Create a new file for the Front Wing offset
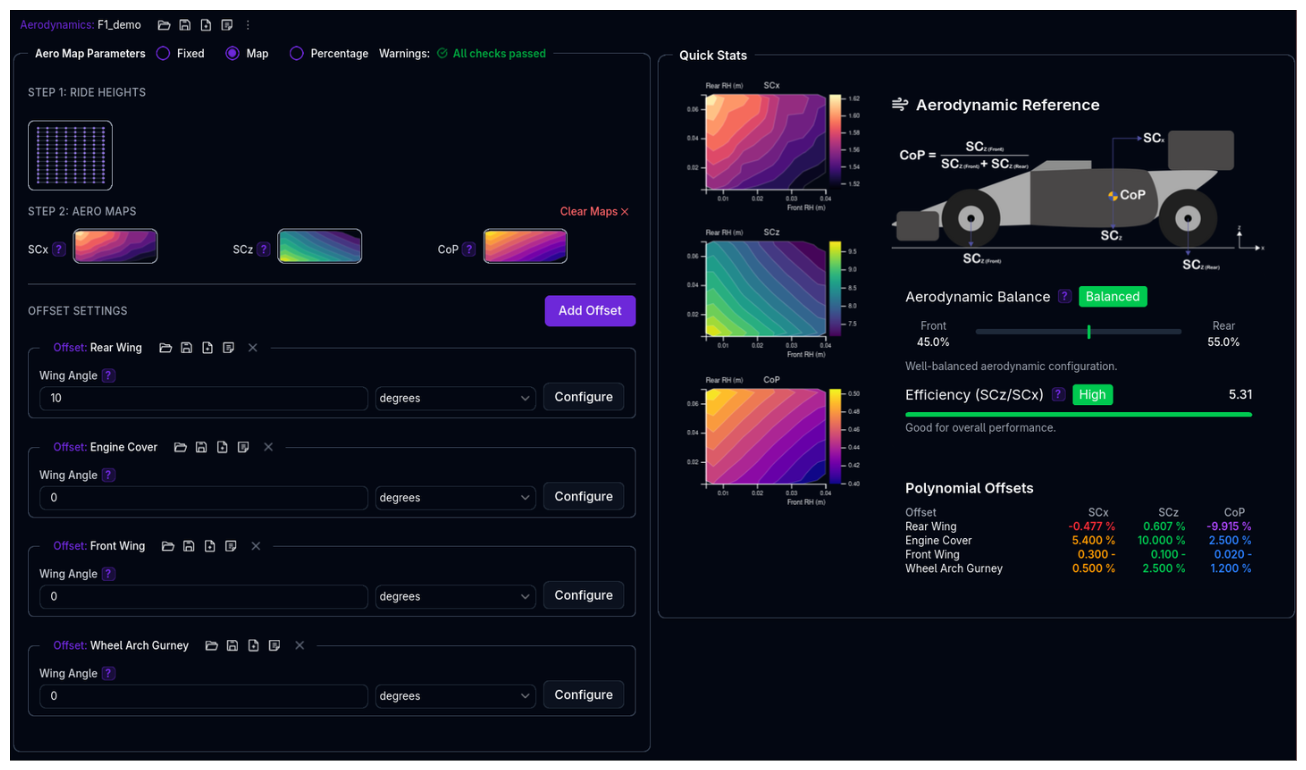 coord(208,546)
